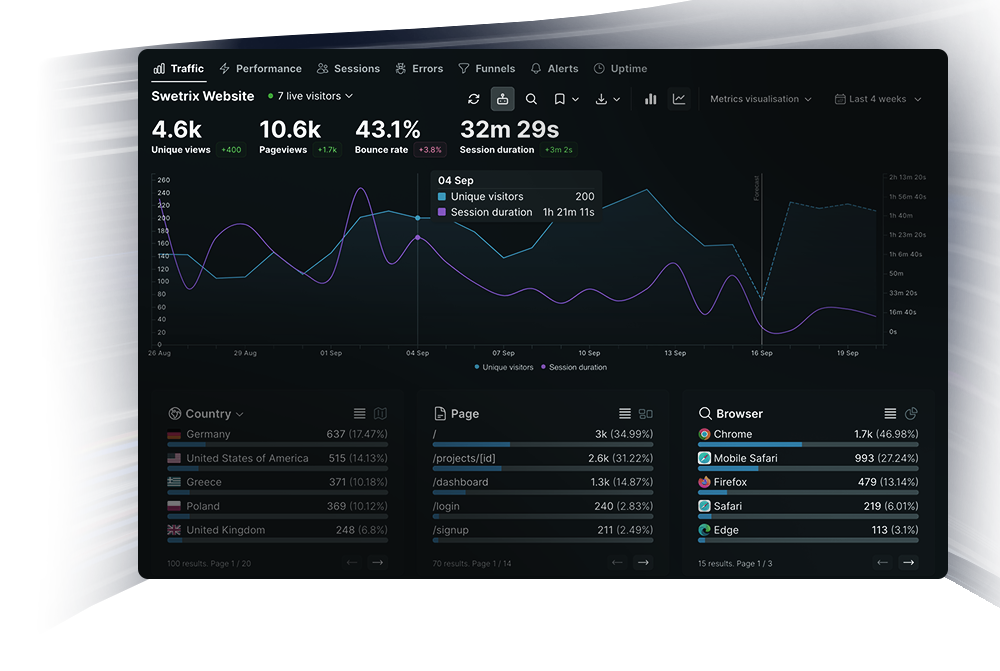Switch to the Alerts tab
The image size is (1000, 671).
point(554,68)
